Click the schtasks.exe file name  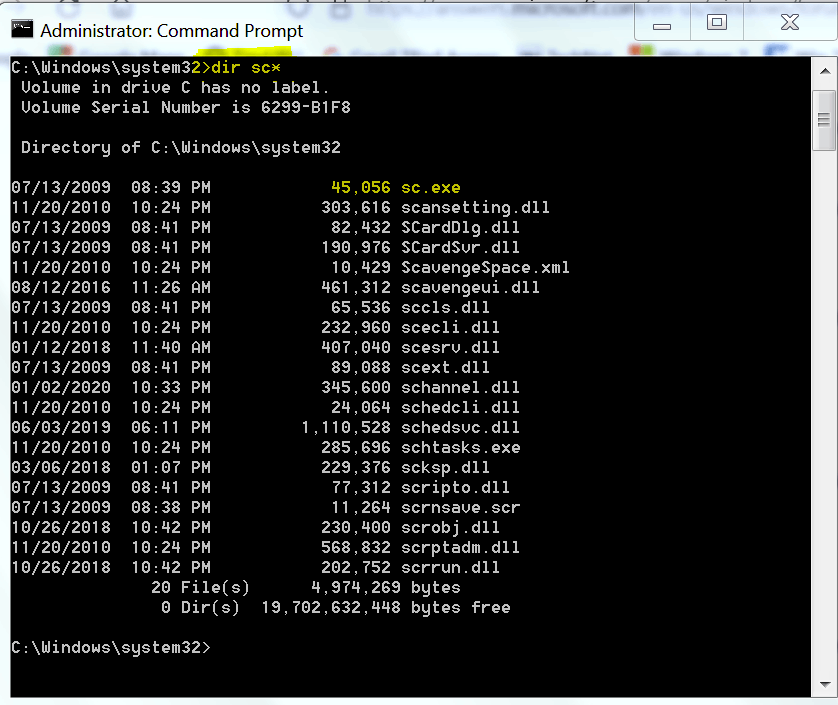461,447
